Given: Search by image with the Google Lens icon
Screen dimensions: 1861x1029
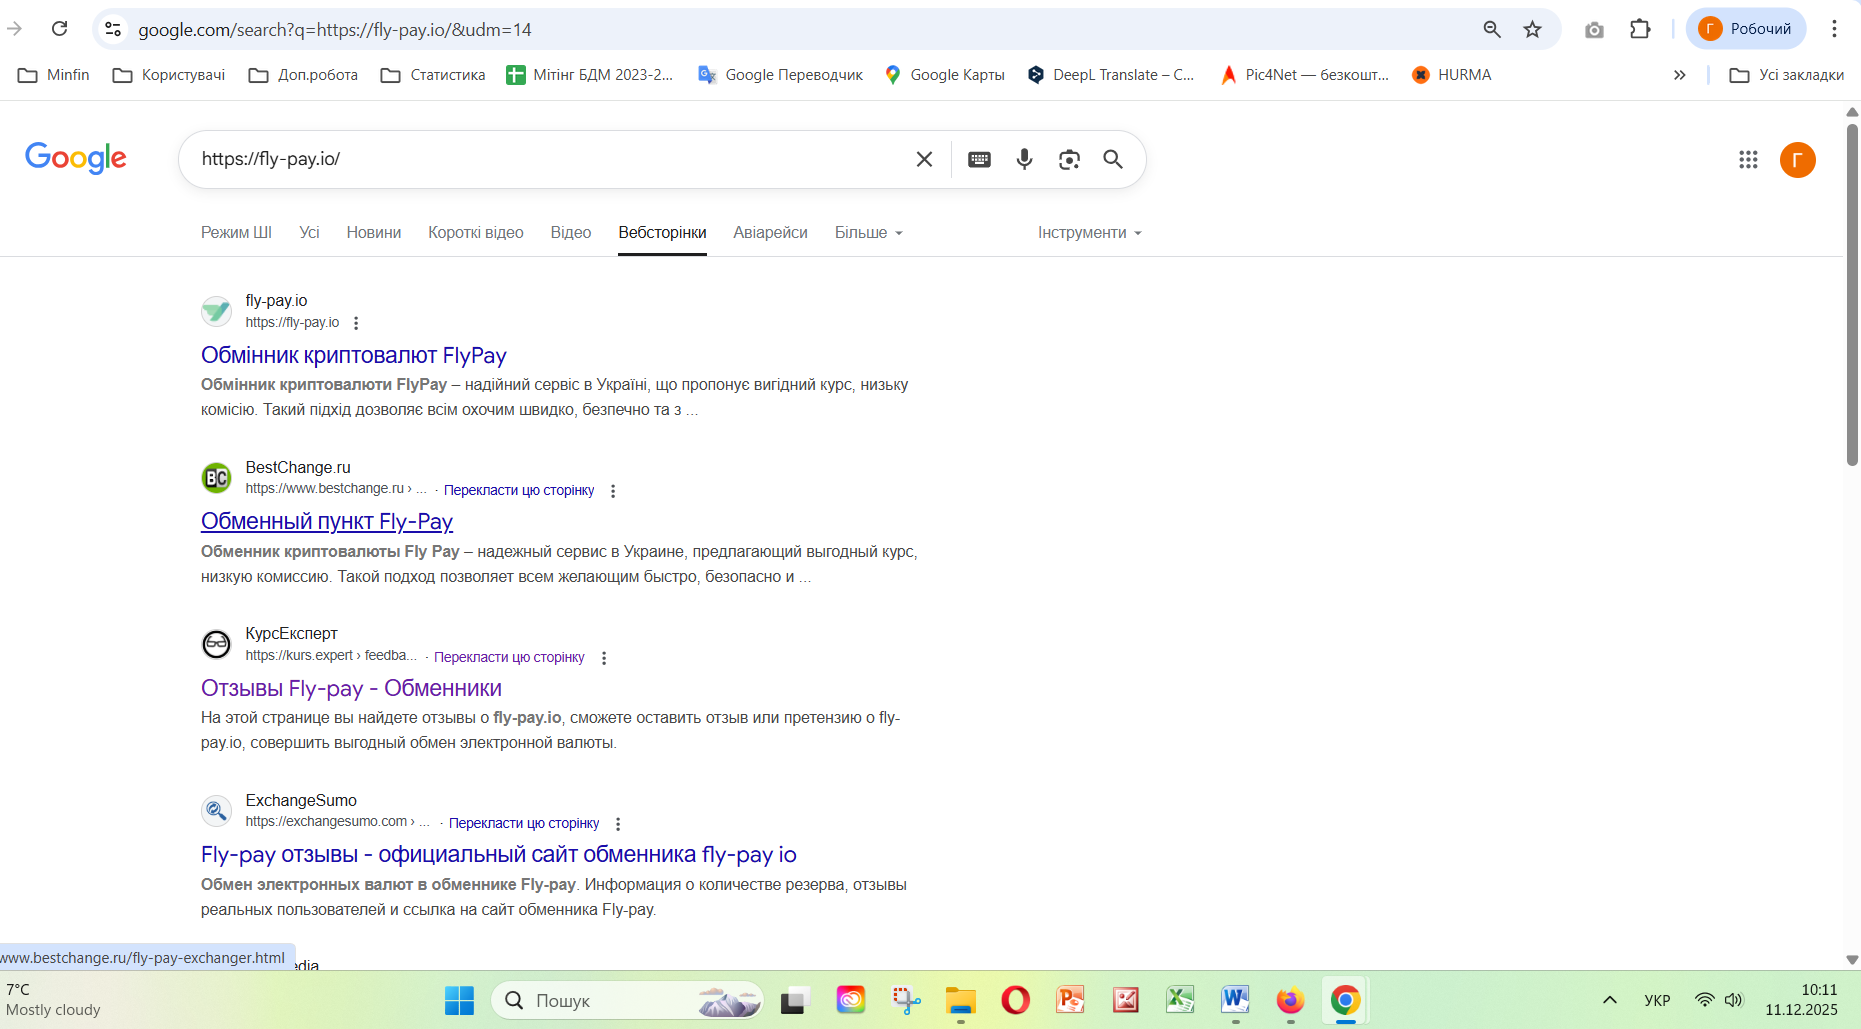Looking at the screenshot, I should coord(1069,159).
